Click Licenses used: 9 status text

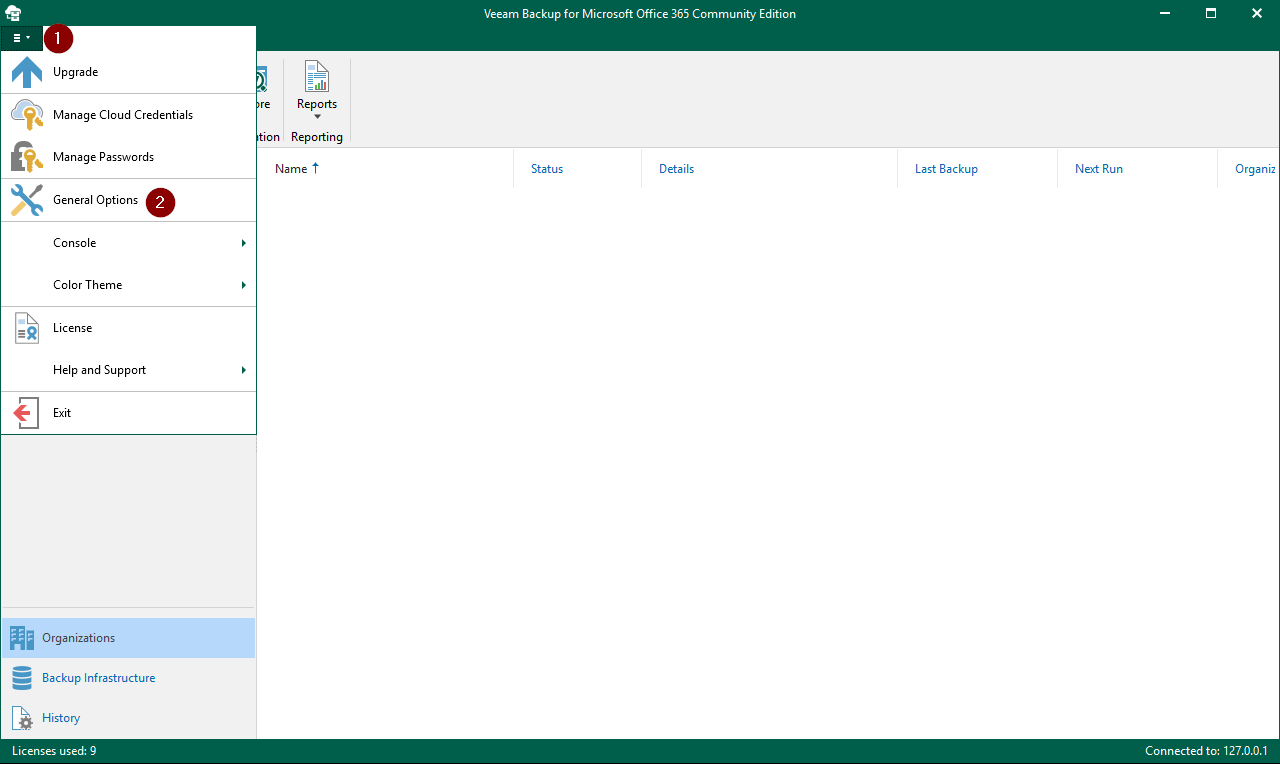[x=54, y=751]
